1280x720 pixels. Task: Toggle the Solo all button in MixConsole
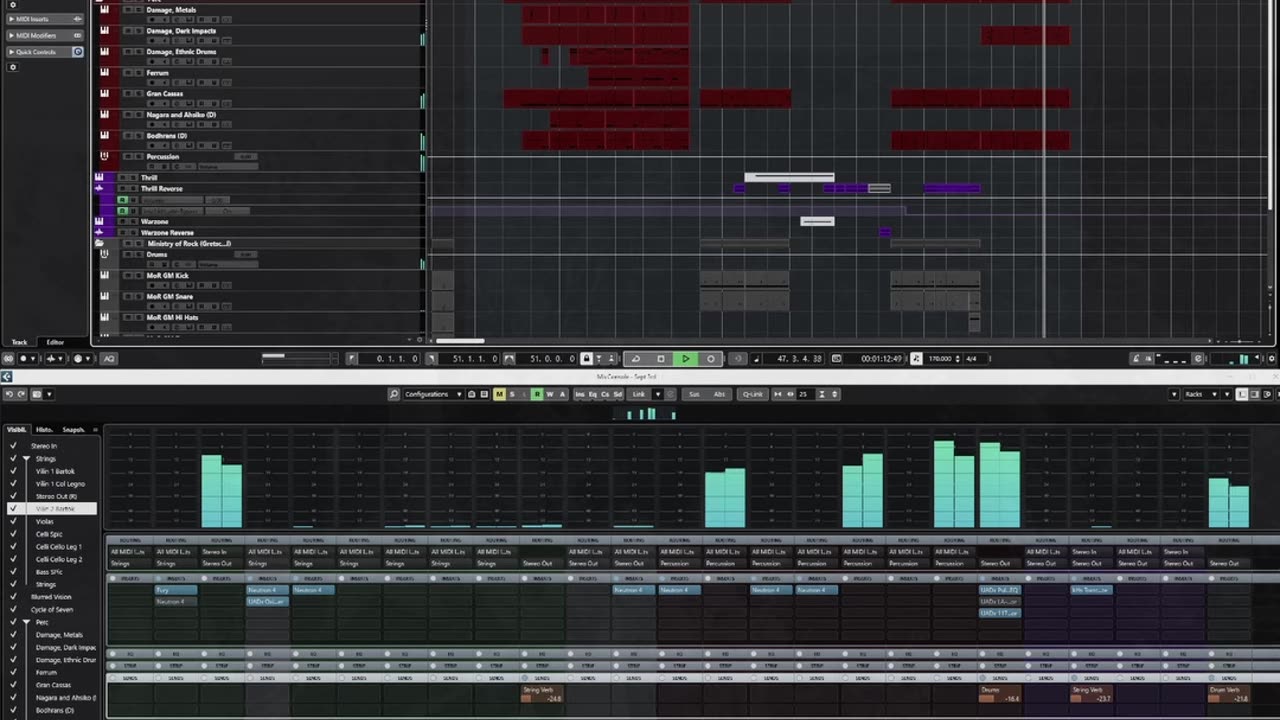click(512, 394)
